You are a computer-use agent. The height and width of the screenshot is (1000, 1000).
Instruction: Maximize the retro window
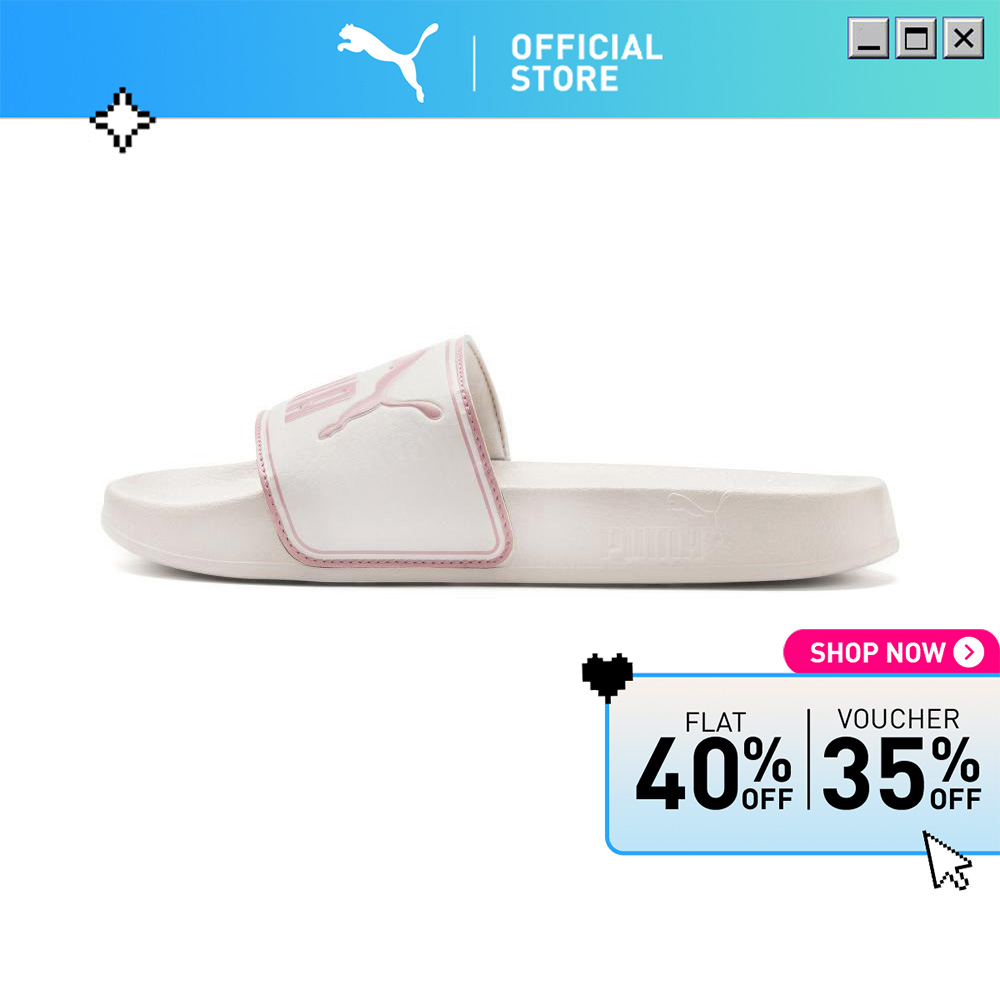(915, 38)
